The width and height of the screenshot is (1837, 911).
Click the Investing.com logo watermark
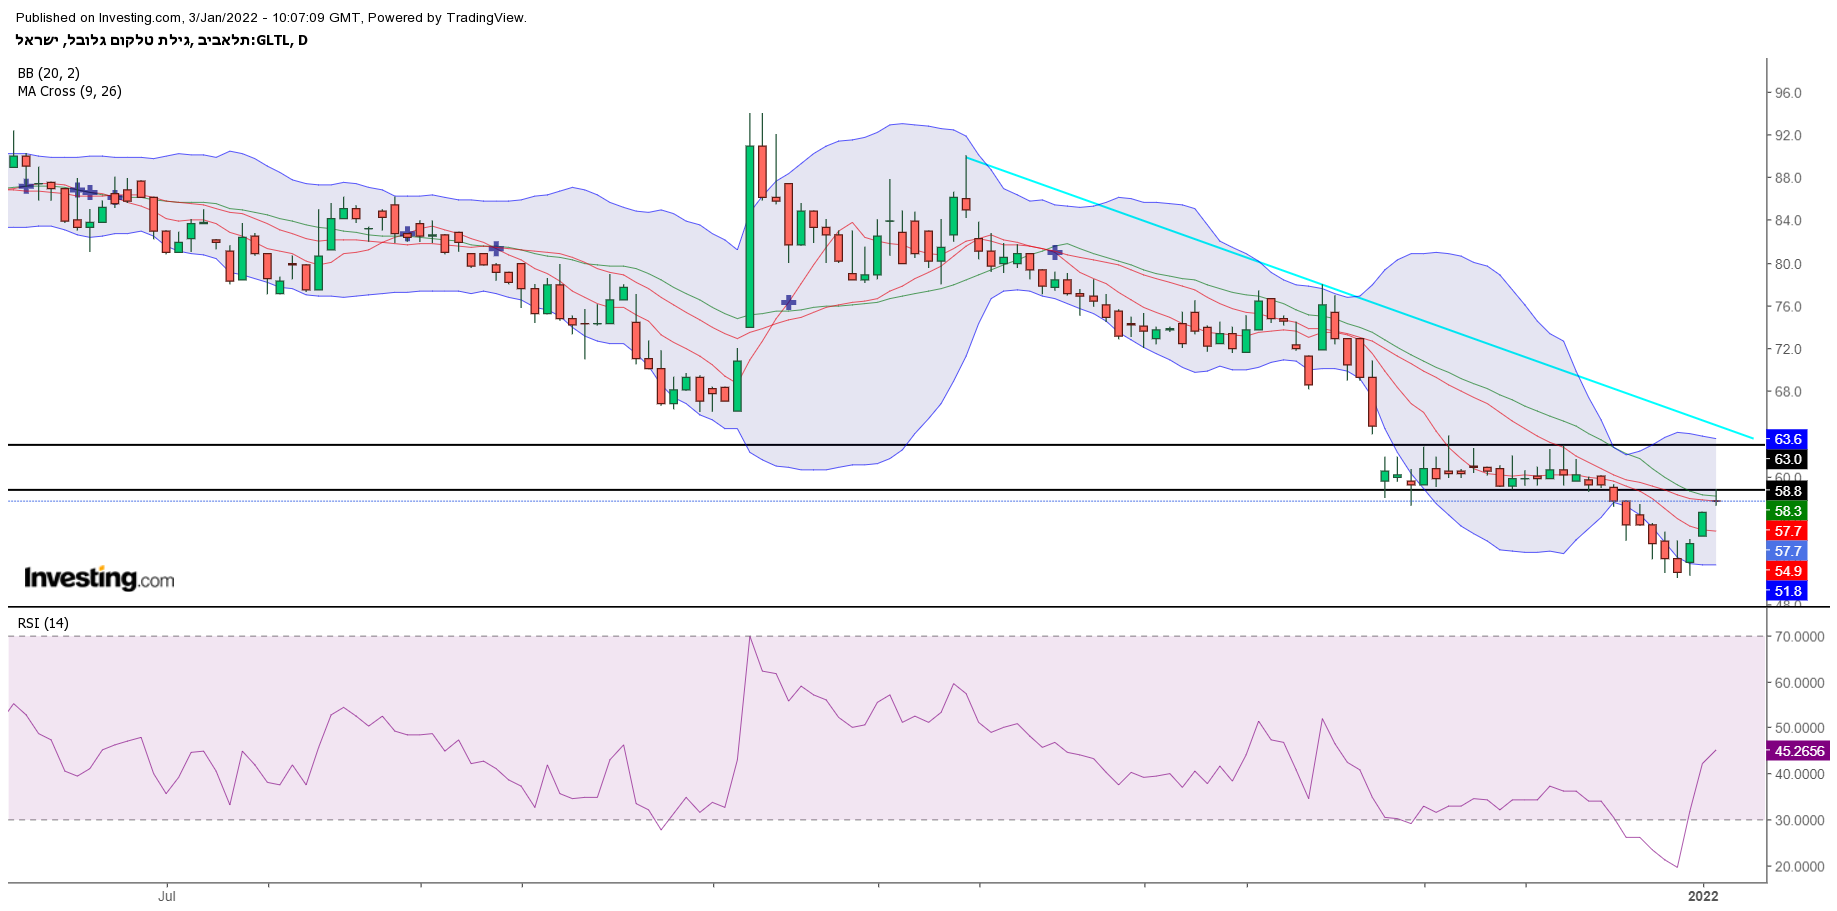(x=99, y=578)
